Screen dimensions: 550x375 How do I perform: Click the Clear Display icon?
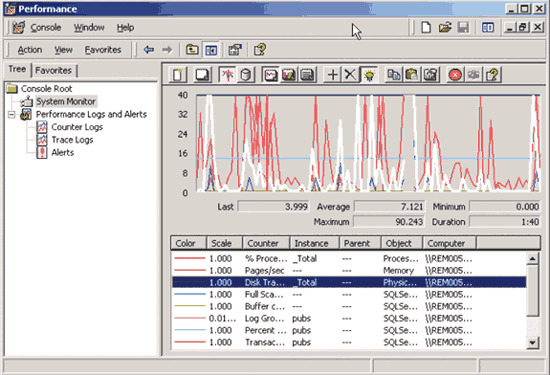(x=202, y=75)
